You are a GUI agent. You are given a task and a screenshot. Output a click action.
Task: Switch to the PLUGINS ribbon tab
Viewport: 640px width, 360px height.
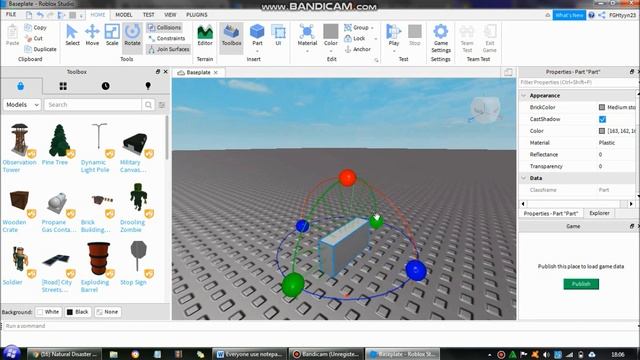click(197, 15)
